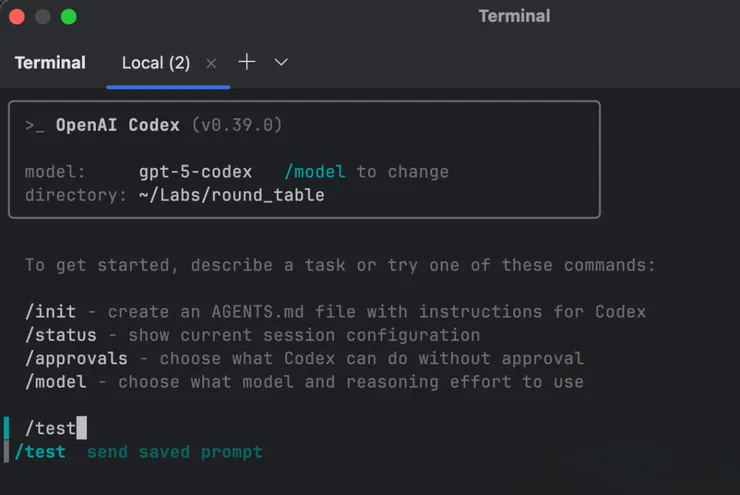The image size is (740, 495).
Task: Click the cyan /model to change hint
Action: [314, 172]
